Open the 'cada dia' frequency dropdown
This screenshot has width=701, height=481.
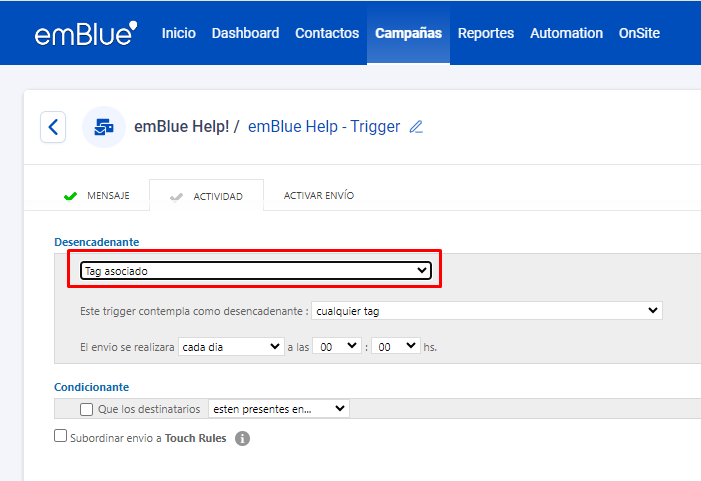231,347
